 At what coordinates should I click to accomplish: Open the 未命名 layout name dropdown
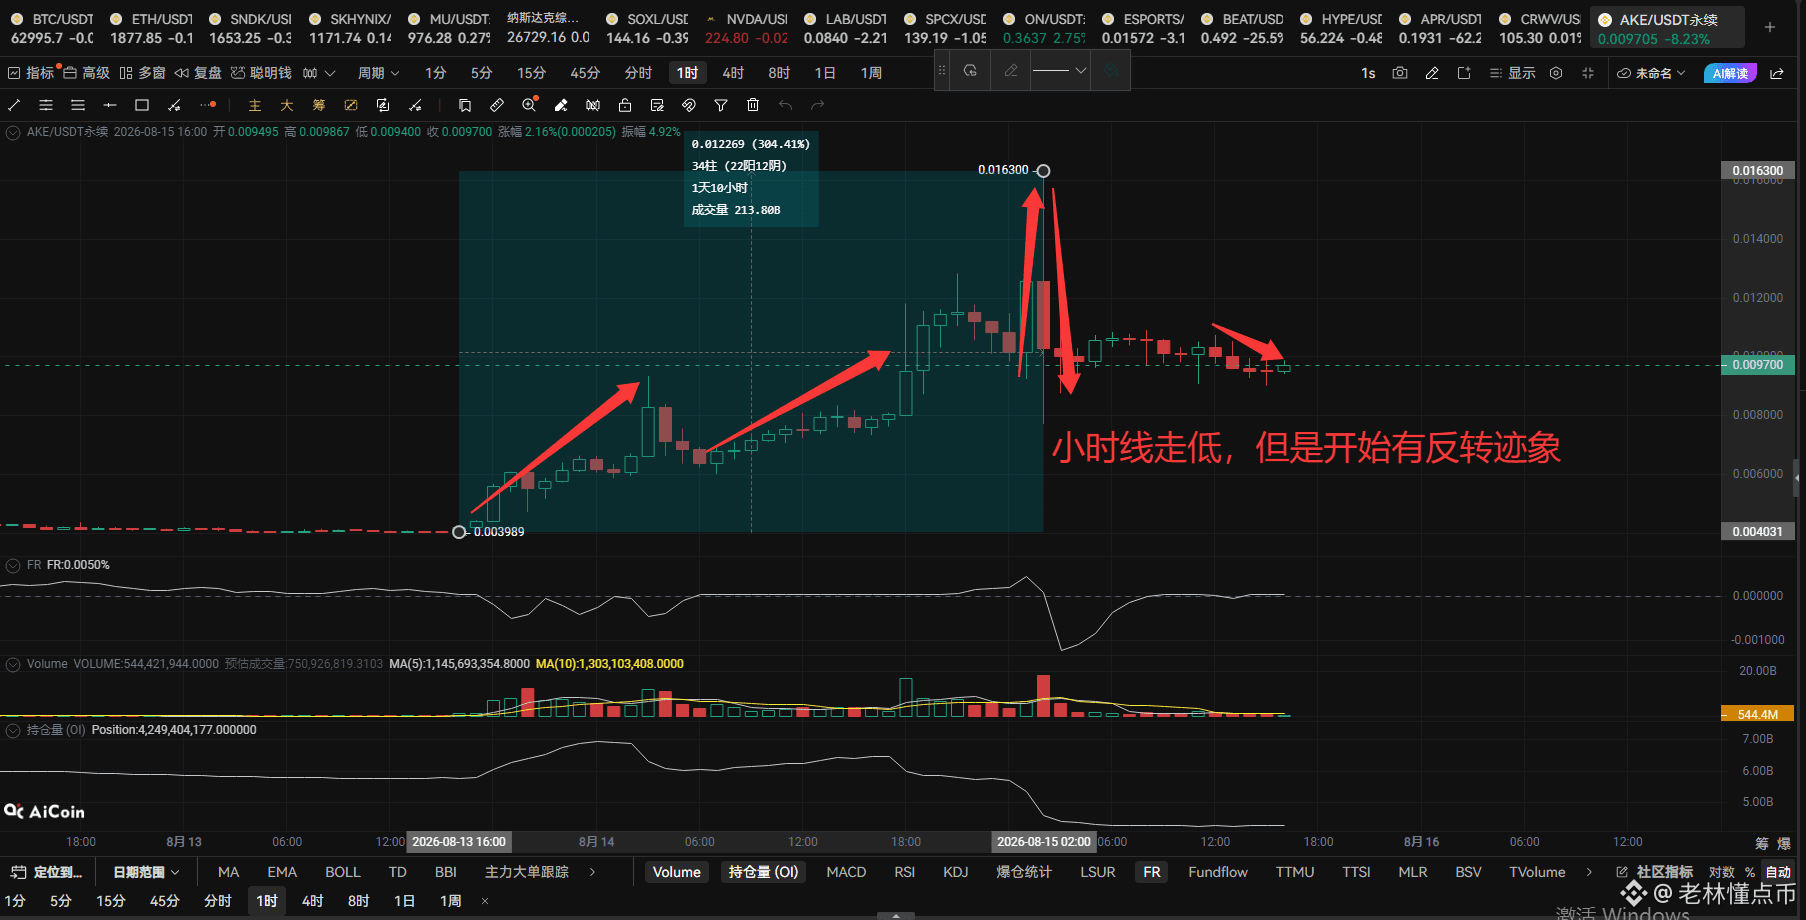(1651, 73)
